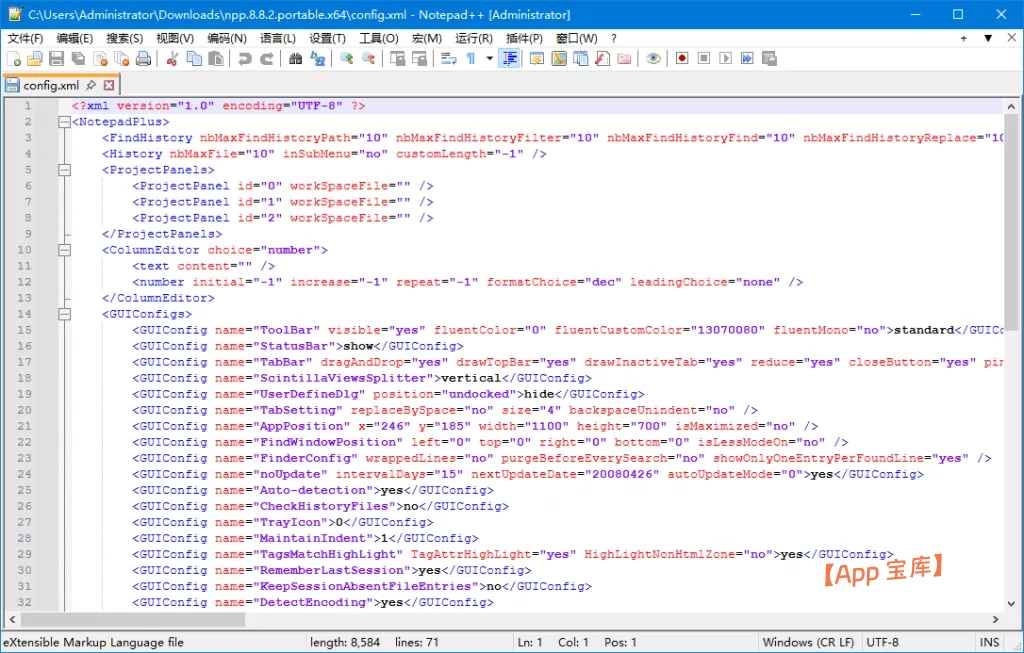Click the Print icon in toolbar
The height and width of the screenshot is (653, 1024).
144,59
